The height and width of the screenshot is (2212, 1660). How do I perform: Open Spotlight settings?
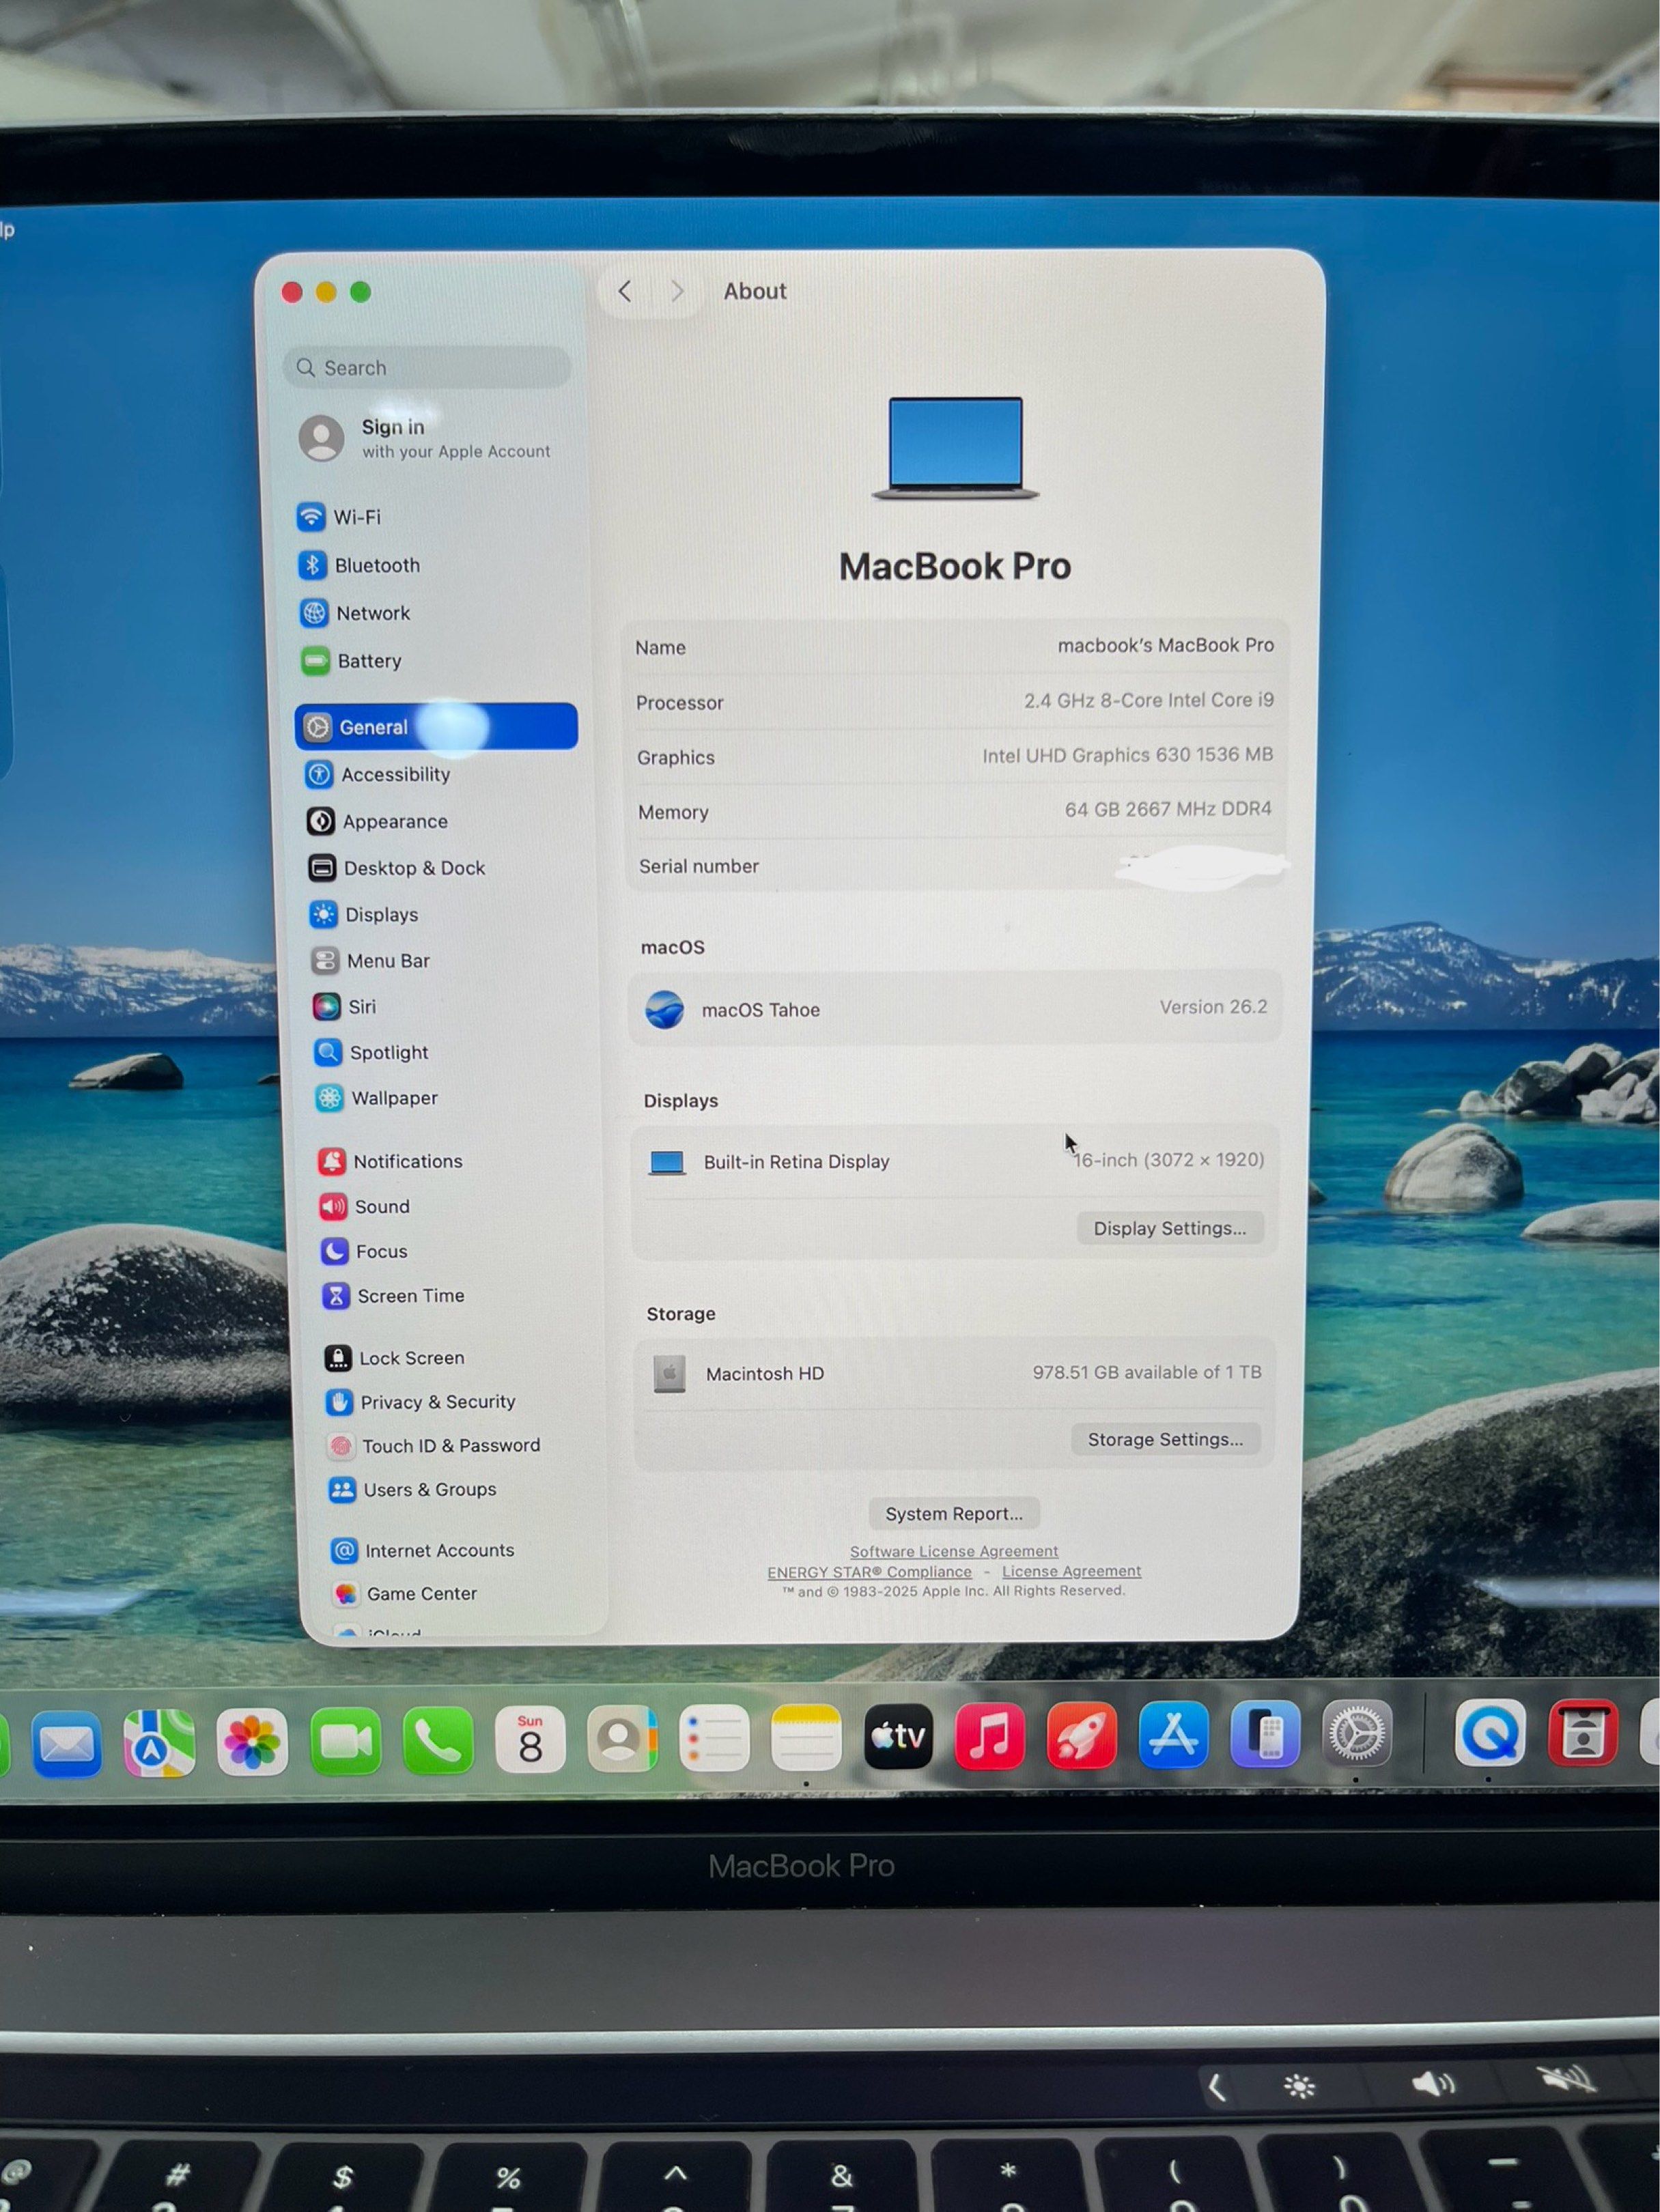point(372,1052)
